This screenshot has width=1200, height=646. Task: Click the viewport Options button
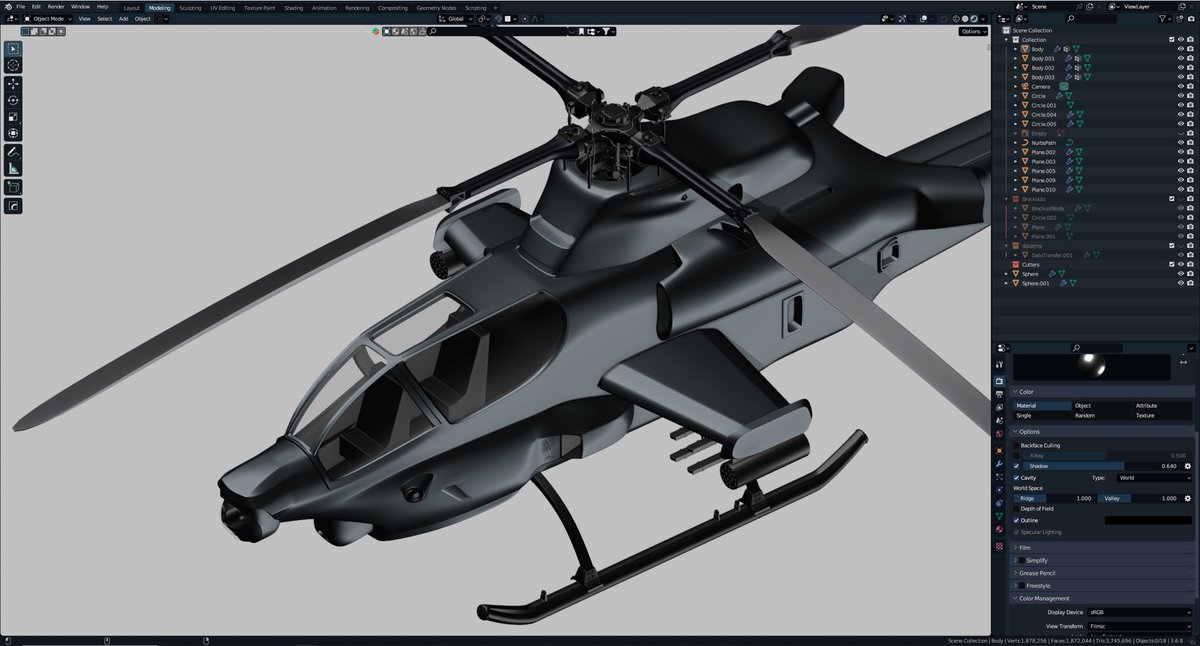pyautogui.click(x=972, y=31)
